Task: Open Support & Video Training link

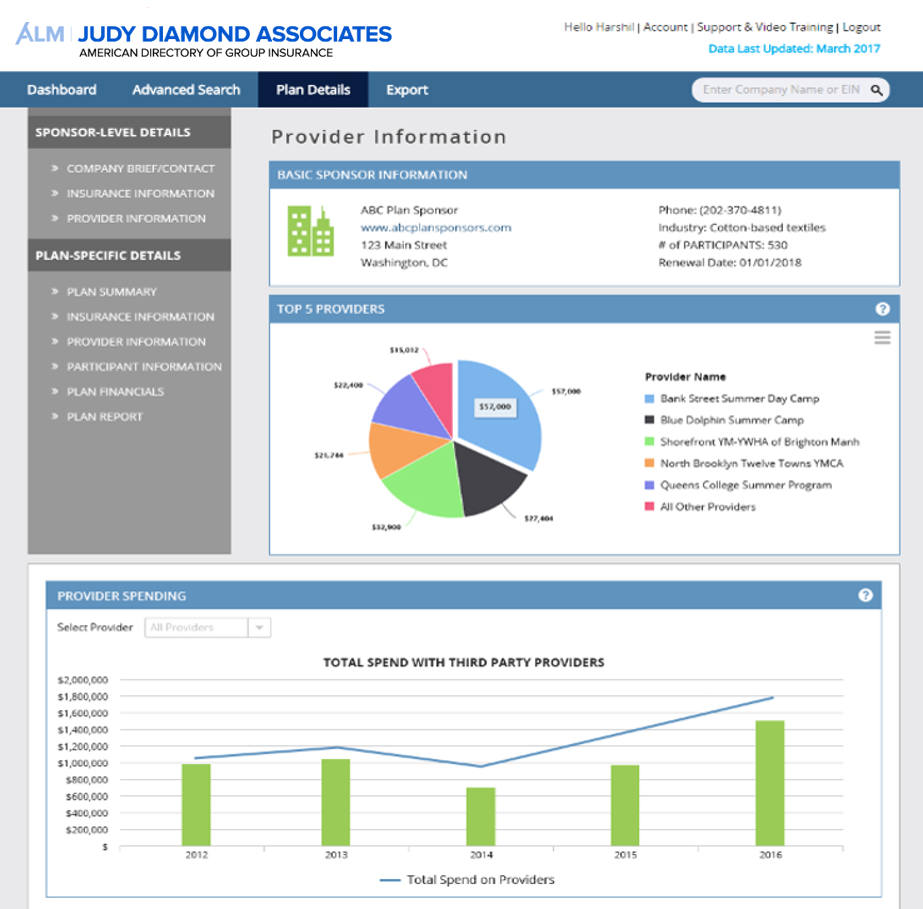Action: 765,27
